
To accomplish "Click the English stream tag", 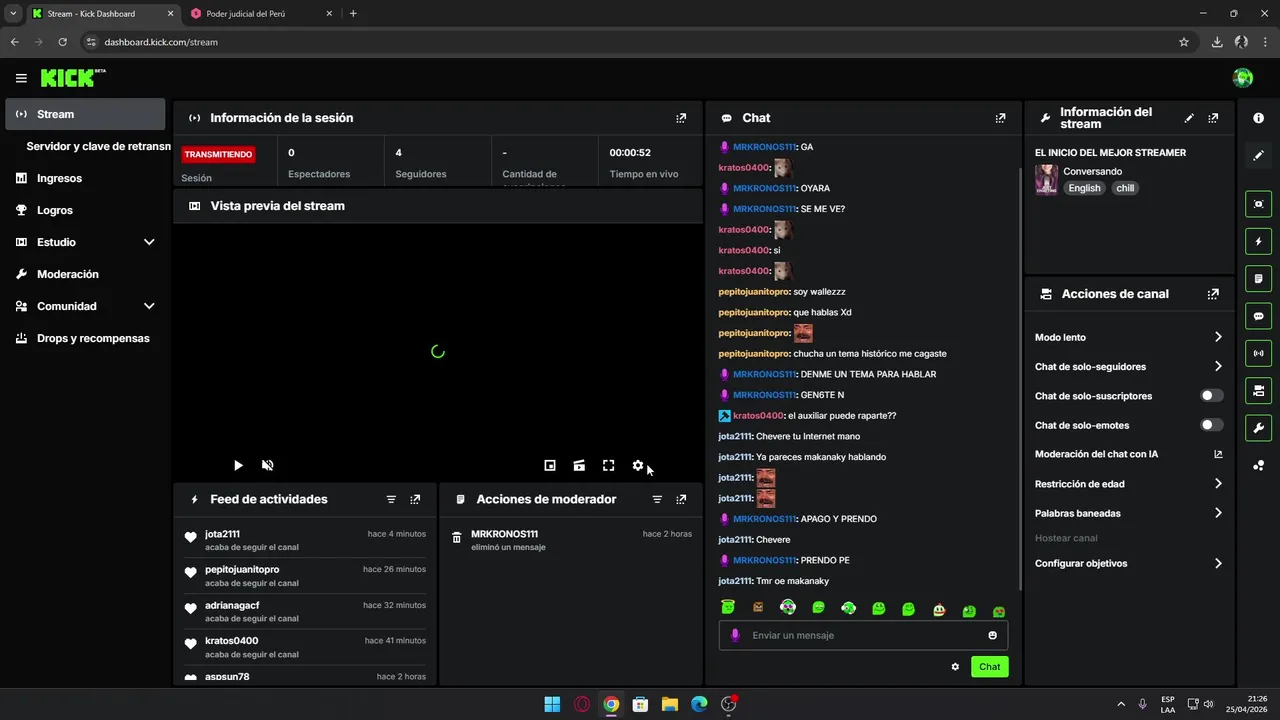I will [x=1084, y=188].
